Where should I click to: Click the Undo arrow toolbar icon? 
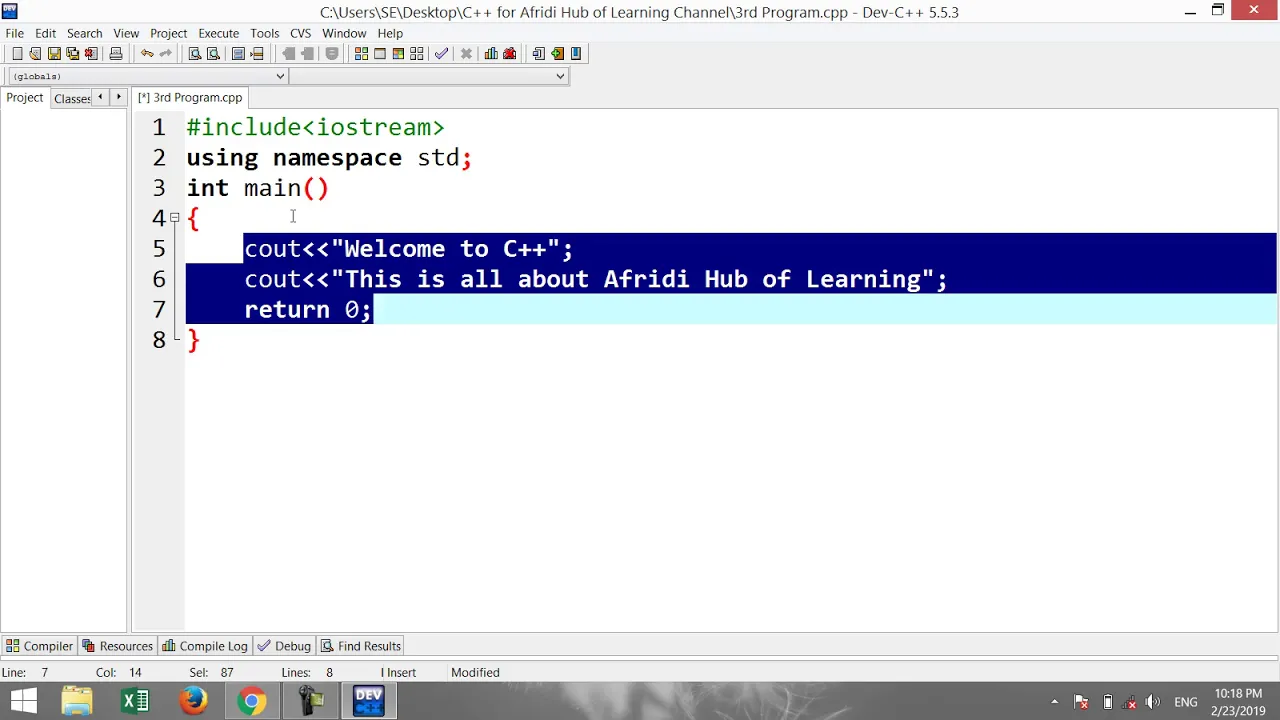pos(147,54)
